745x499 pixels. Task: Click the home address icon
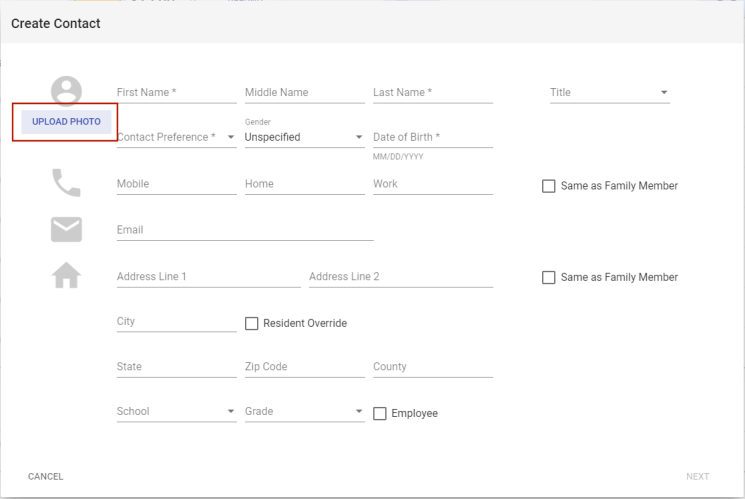66,275
